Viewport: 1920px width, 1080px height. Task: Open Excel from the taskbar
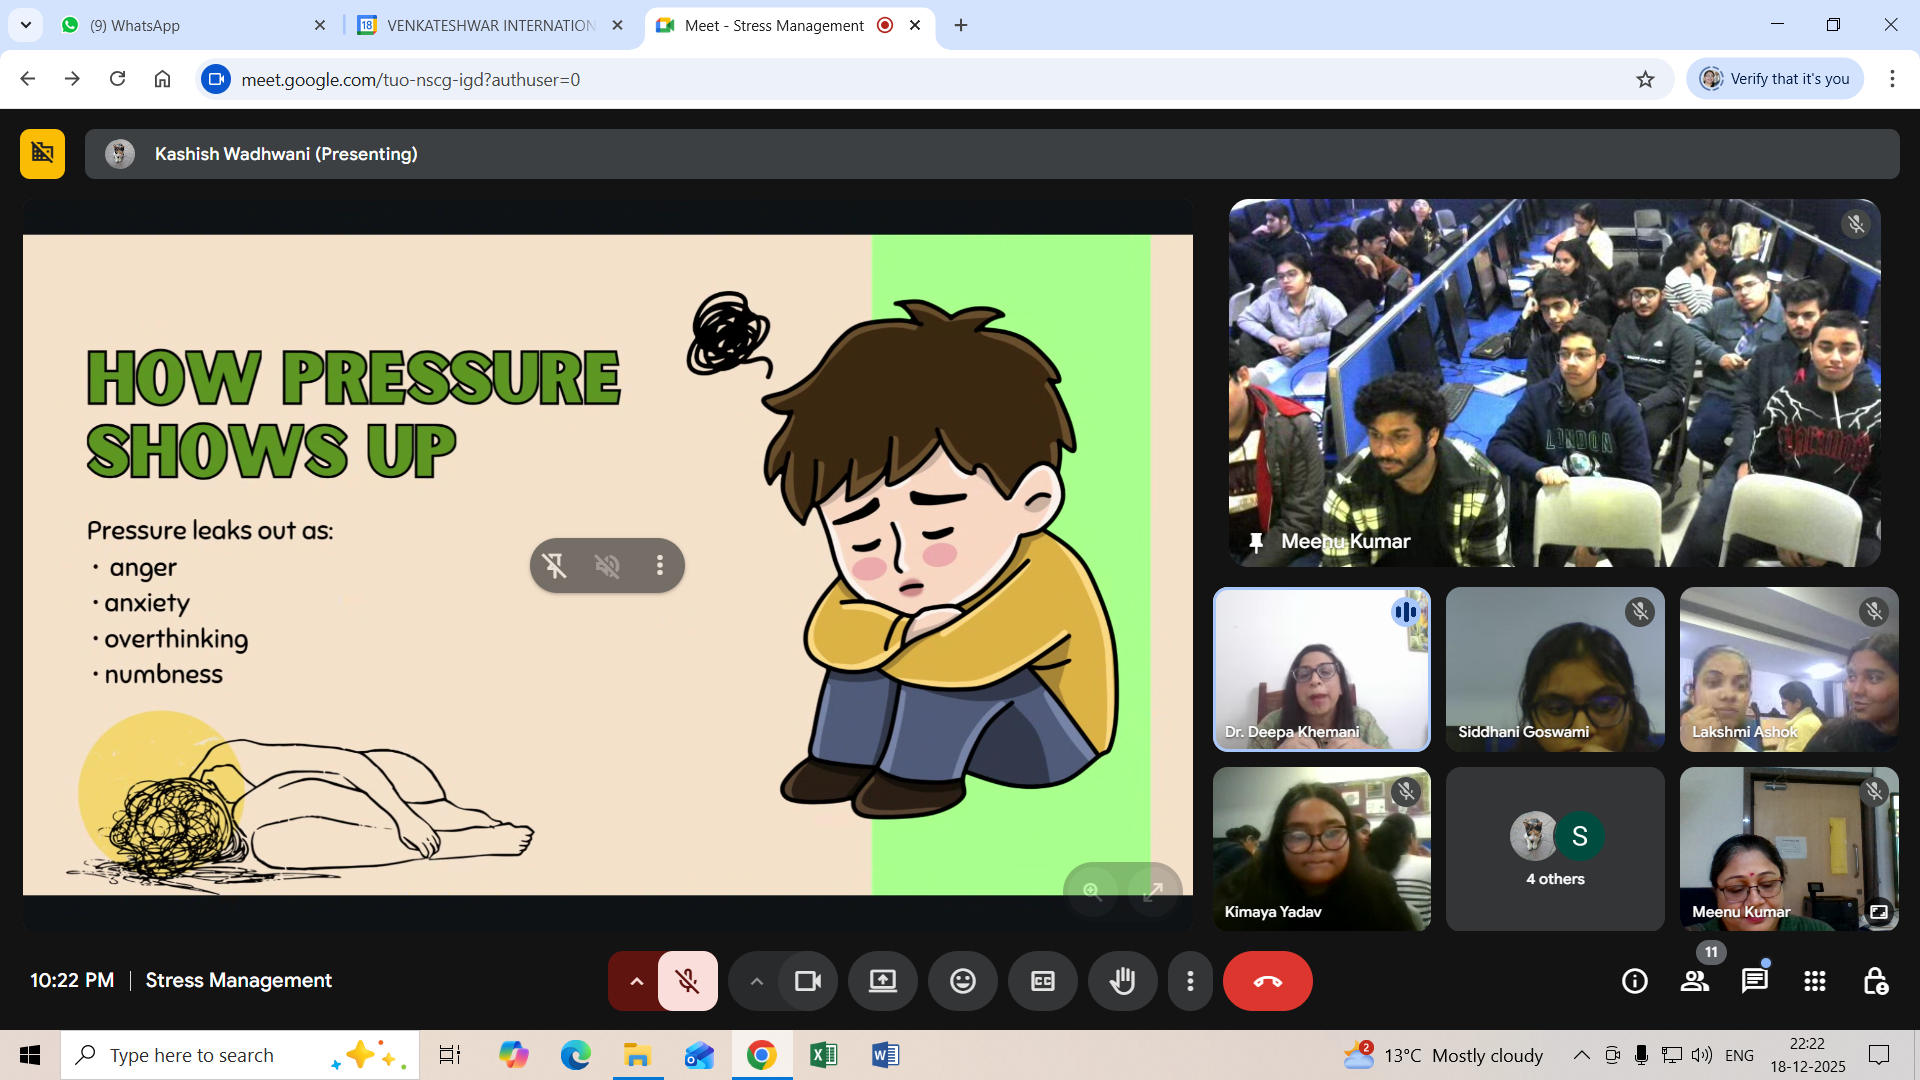coord(823,1055)
